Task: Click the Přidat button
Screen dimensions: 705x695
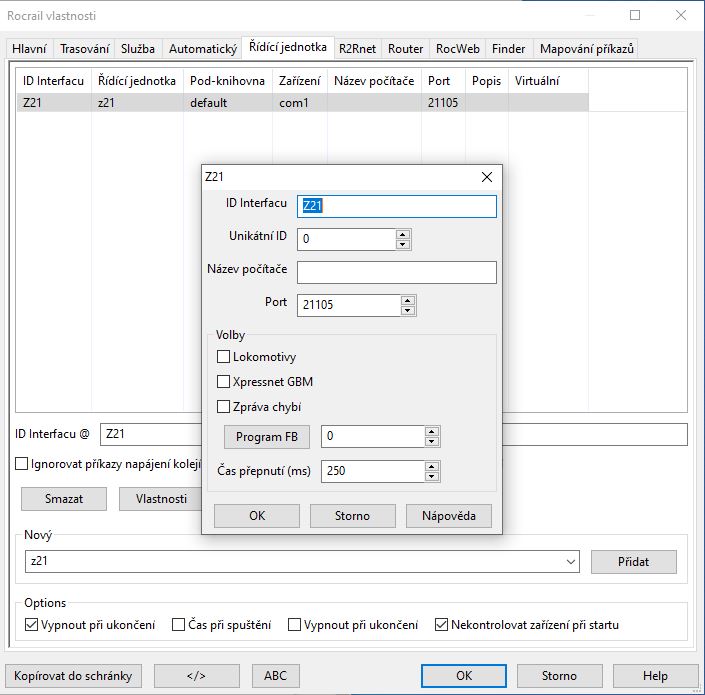Action: [x=633, y=562]
